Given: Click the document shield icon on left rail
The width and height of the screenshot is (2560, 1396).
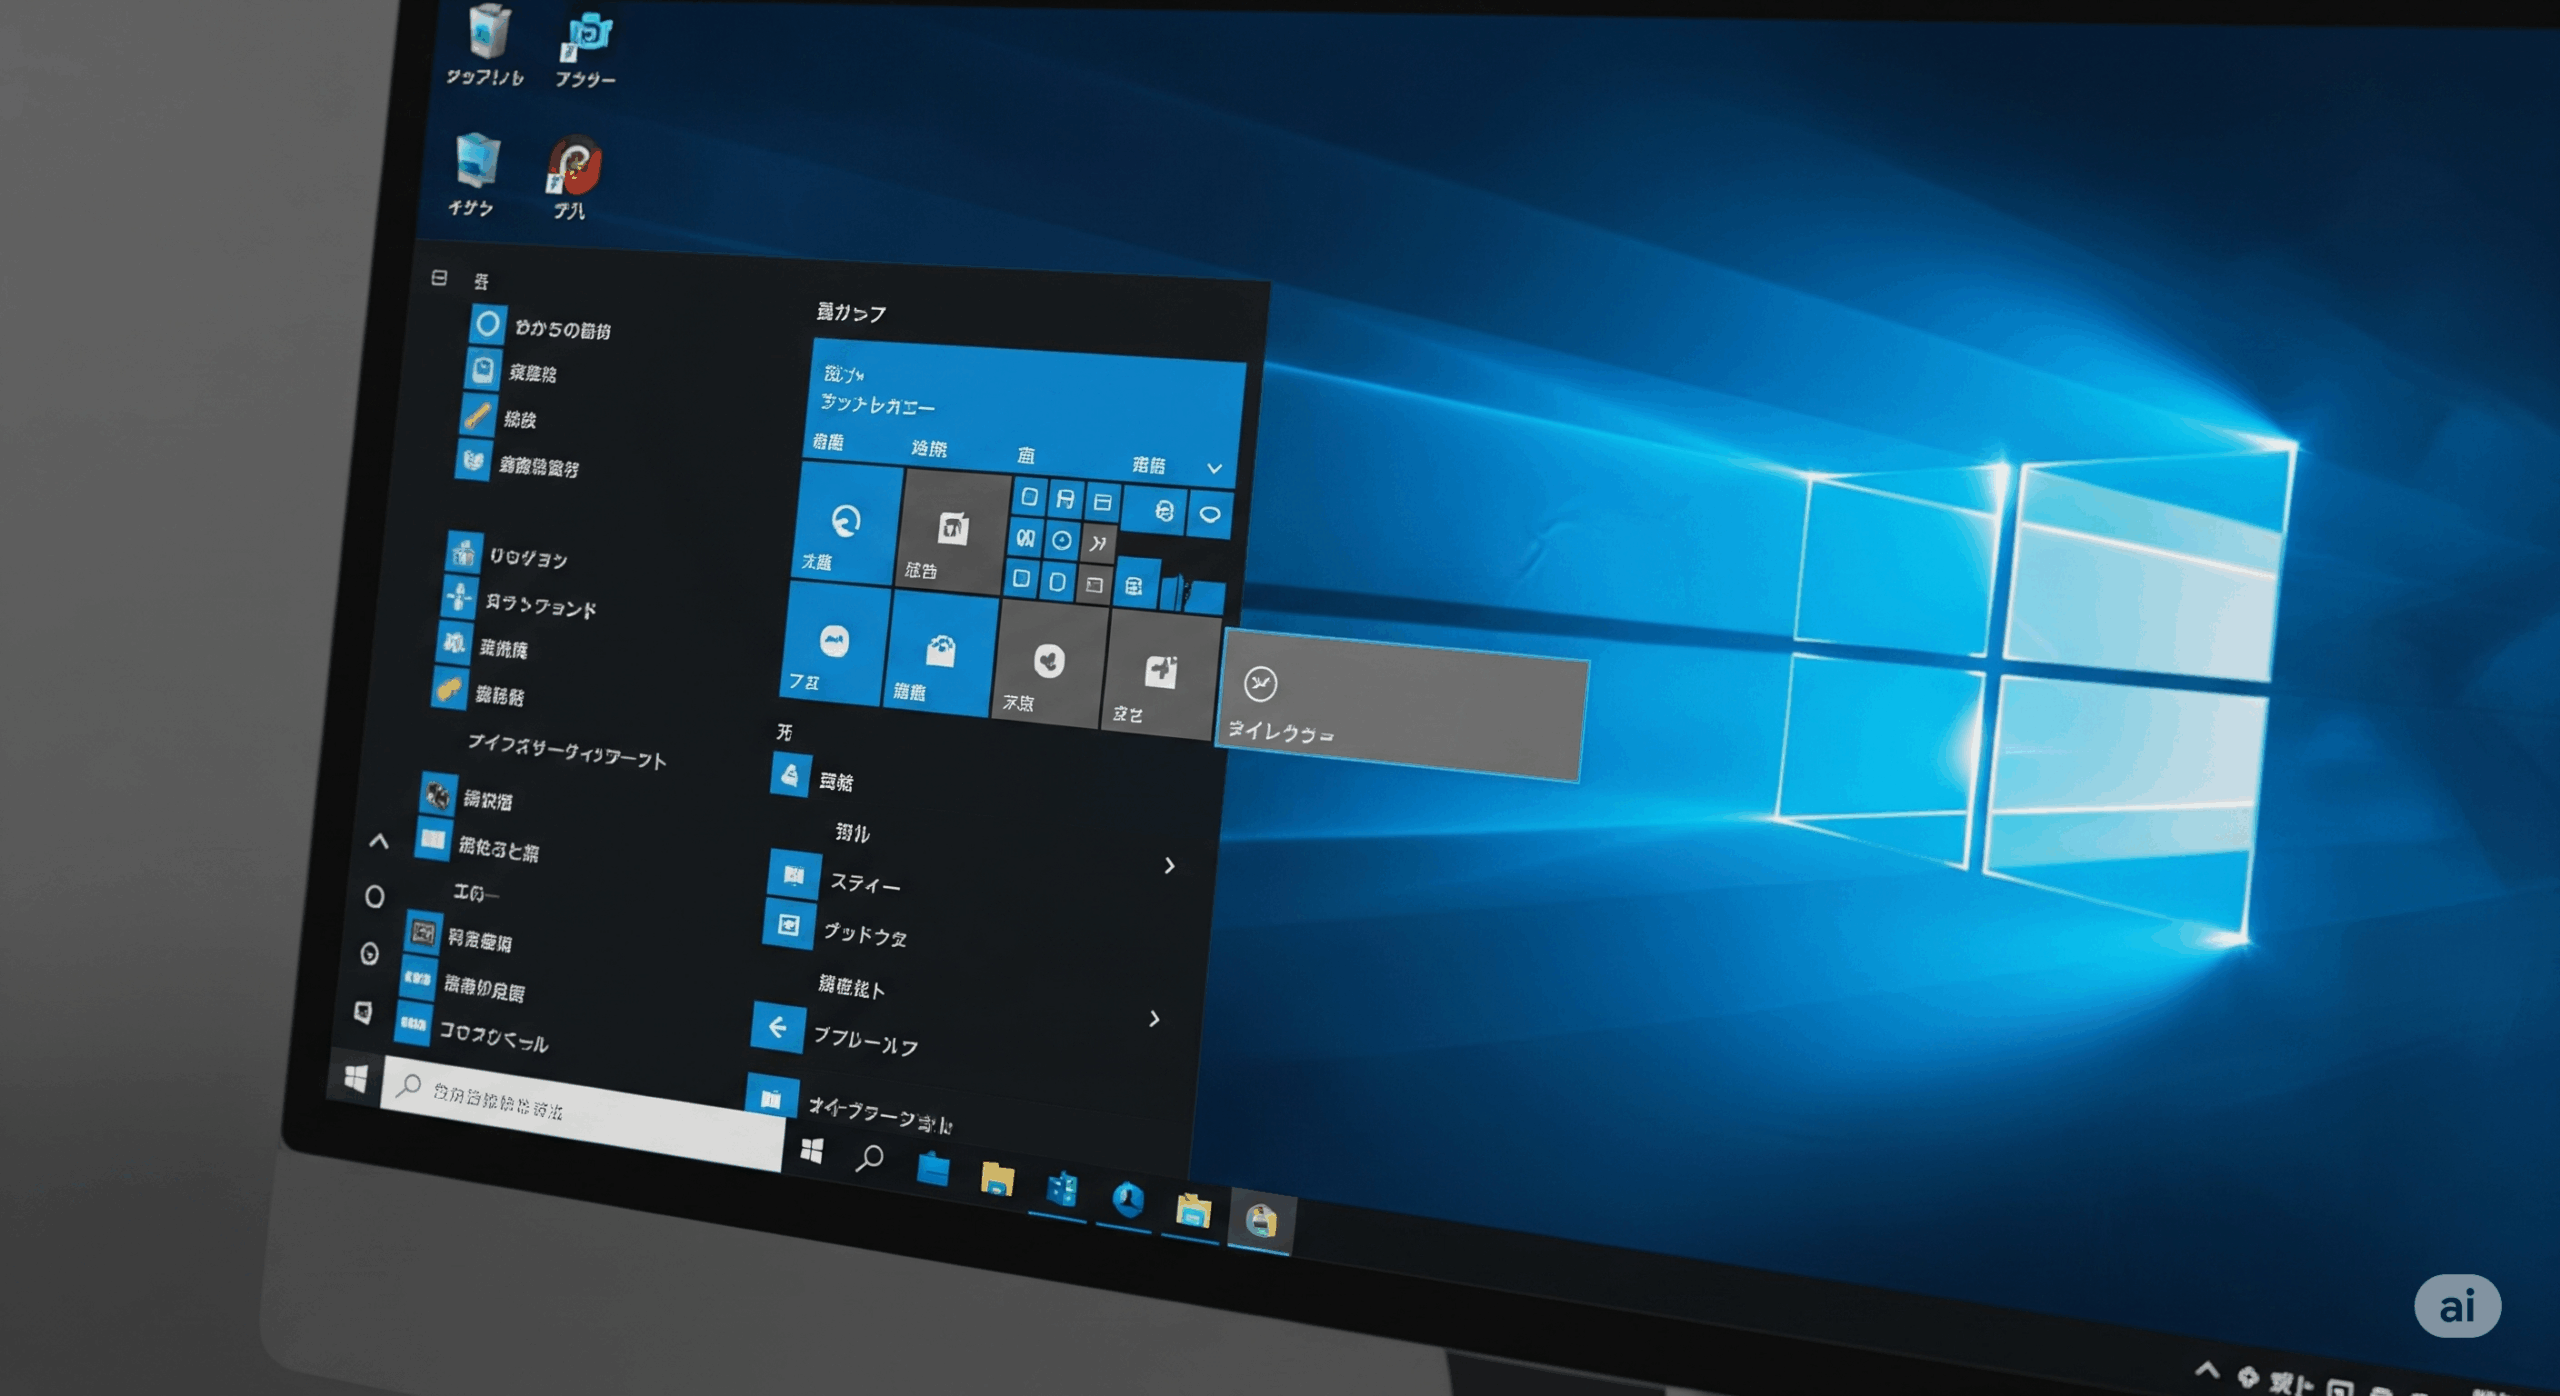Looking at the screenshot, I should click(x=363, y=1011).
